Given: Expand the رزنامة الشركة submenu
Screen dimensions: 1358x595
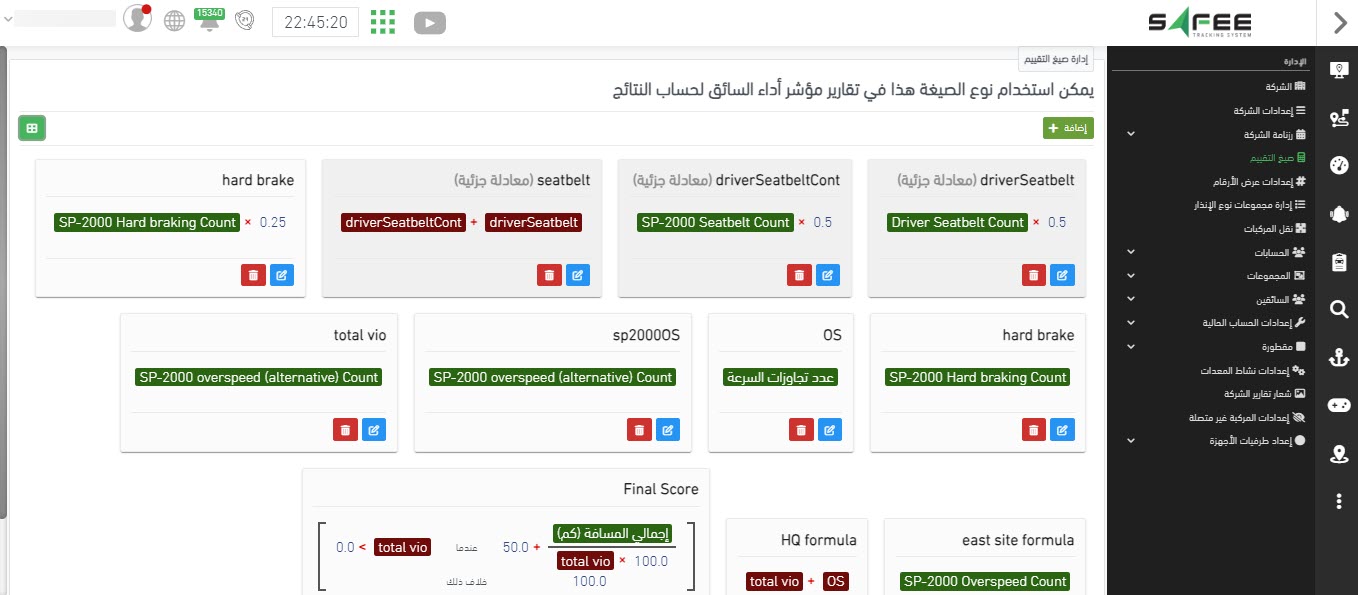Looking at the screenshot, I should 1131,134.
